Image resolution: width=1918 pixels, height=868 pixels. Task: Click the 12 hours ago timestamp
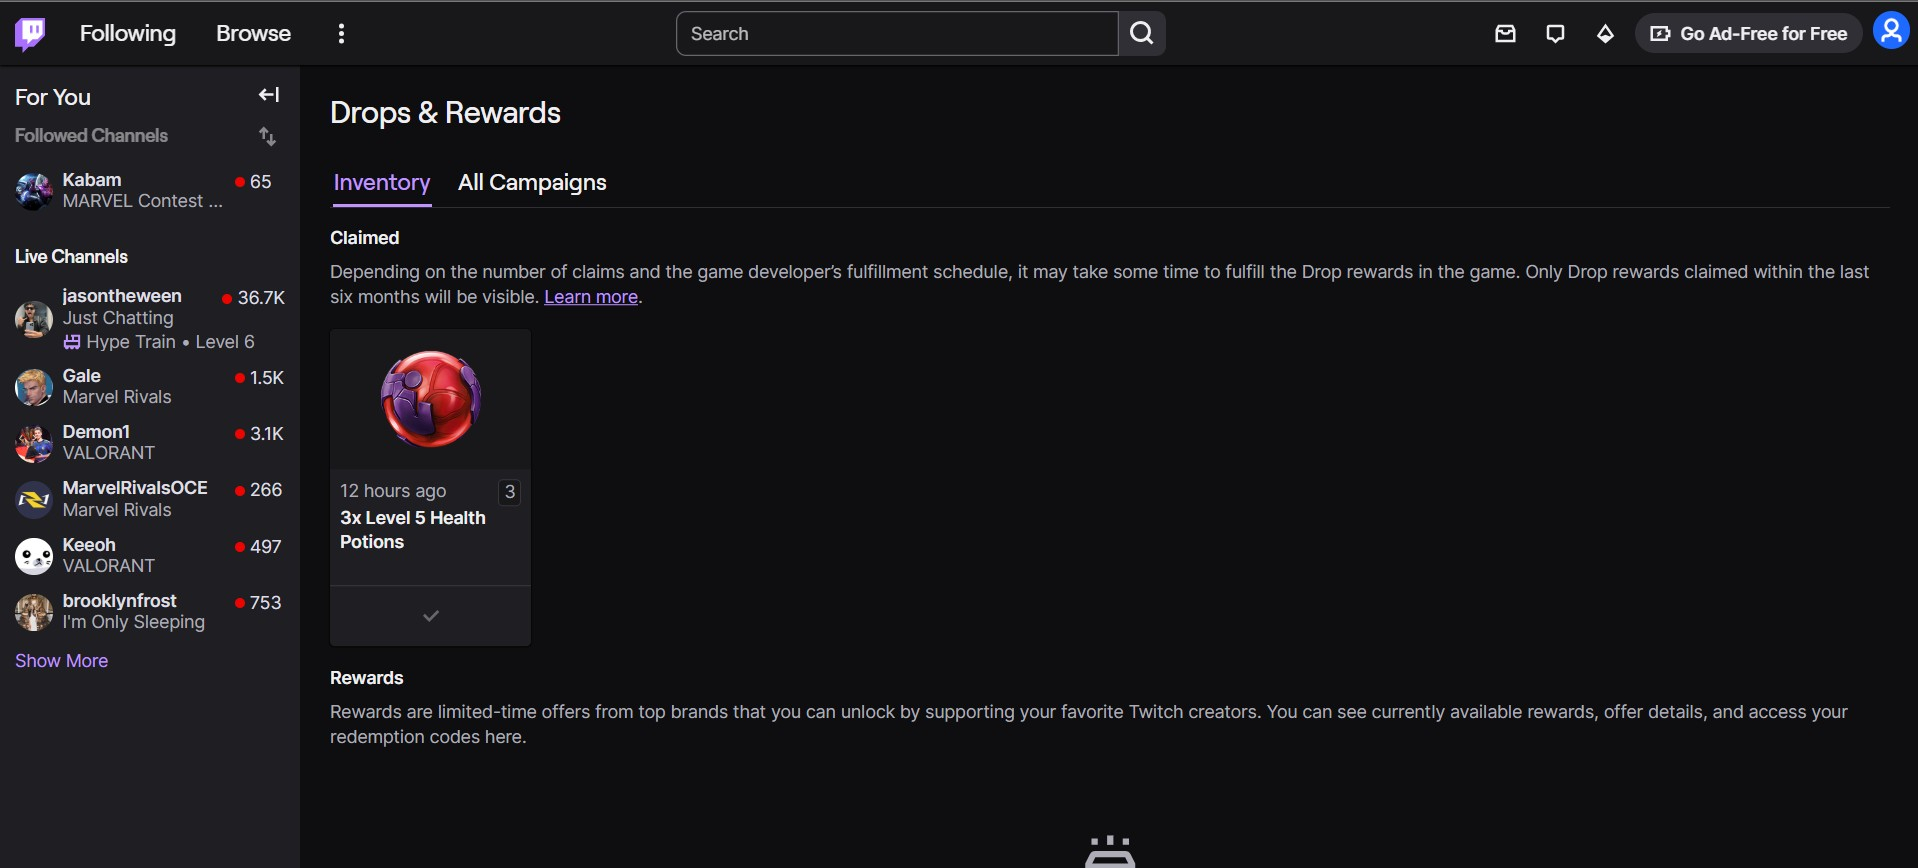tap(393, 491)
